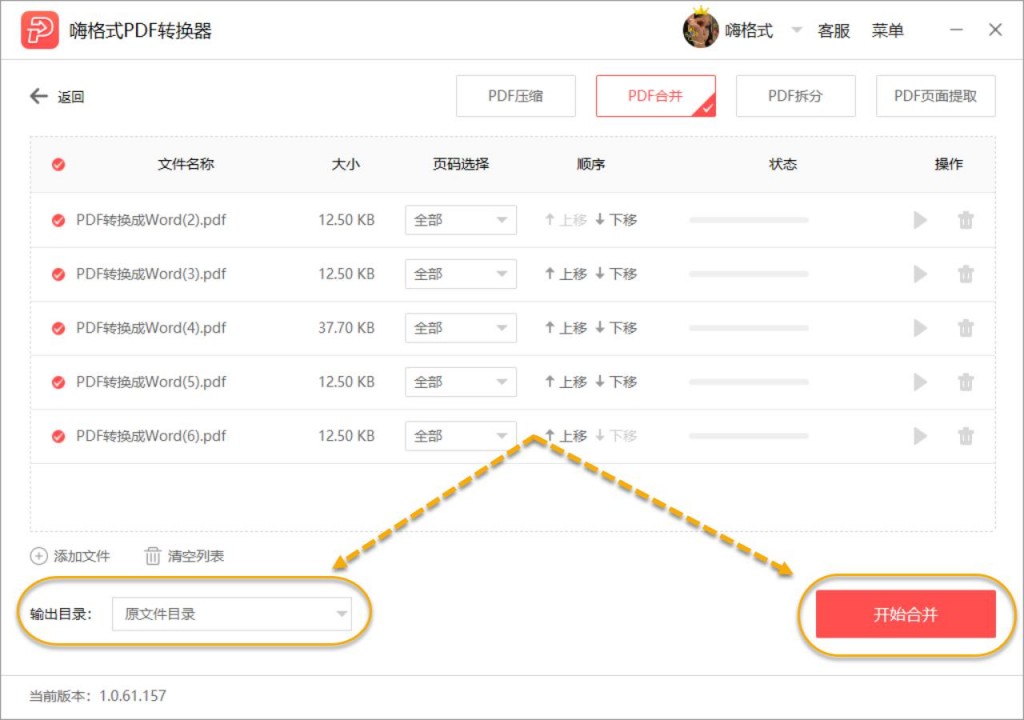Open page selection dropdown for Word(6).pdf

pyautogui.click(x=460, y=436)
